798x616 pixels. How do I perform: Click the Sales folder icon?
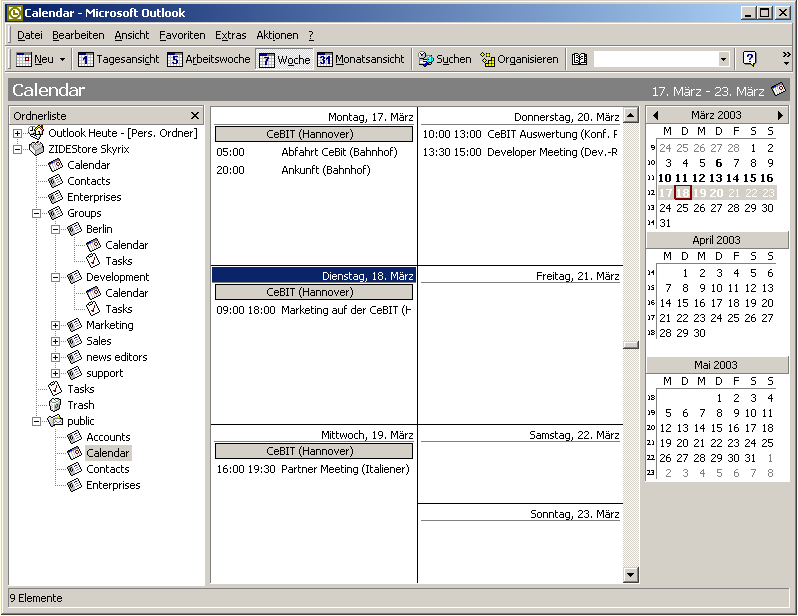(74, 341)
